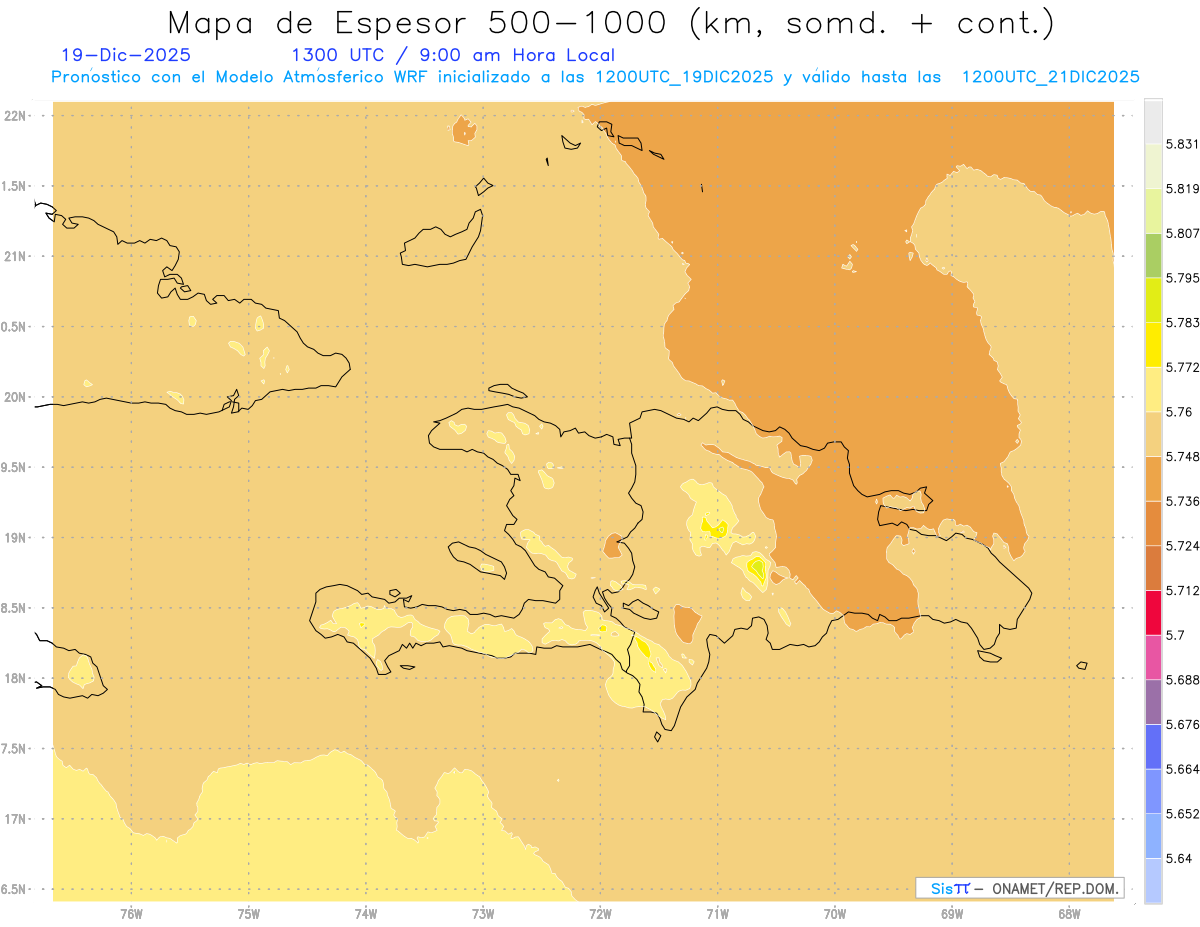Click the legend value 5.724
Viewport: 1200px width, 927px height.
click(1182, 546)
